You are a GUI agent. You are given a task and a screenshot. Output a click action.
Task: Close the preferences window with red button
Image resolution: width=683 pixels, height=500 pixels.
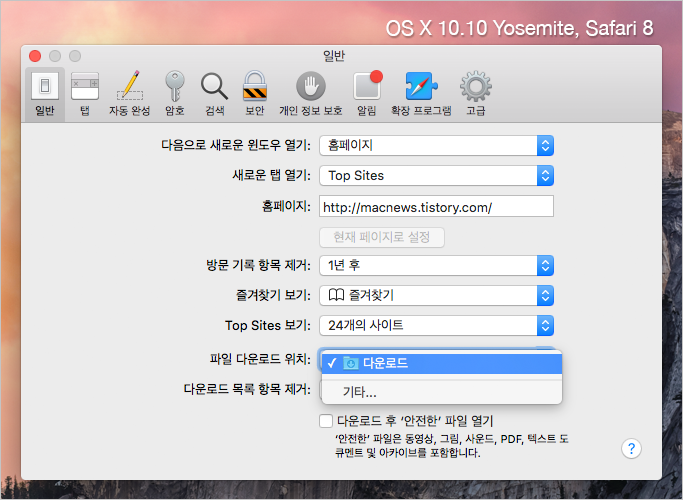[x=35, y=56]
